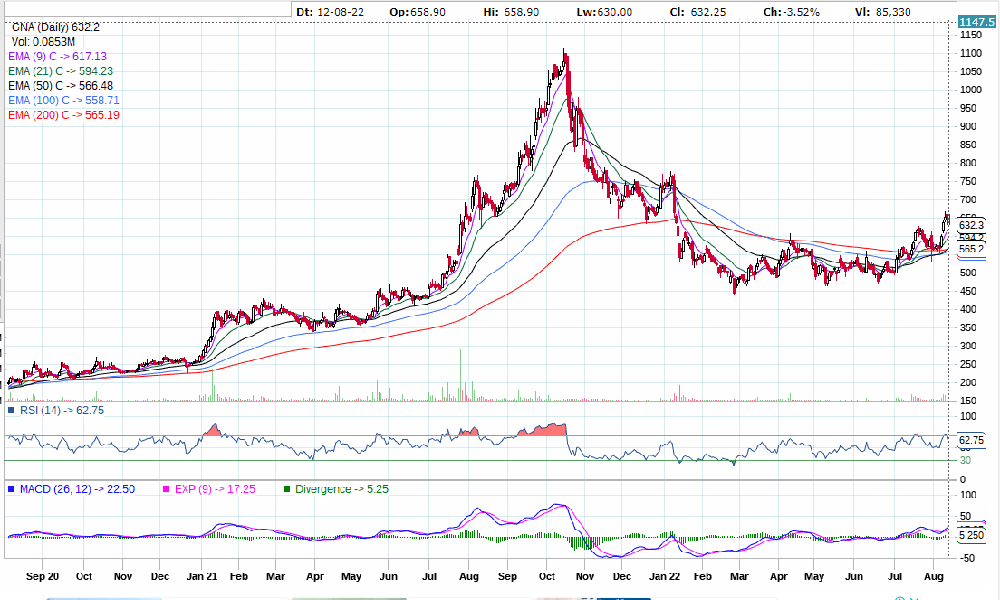Click the Vl: 85,330 volume value
Image resolution: width=1000 pixels, height=600 pixels.
click(x=883, y=12)
